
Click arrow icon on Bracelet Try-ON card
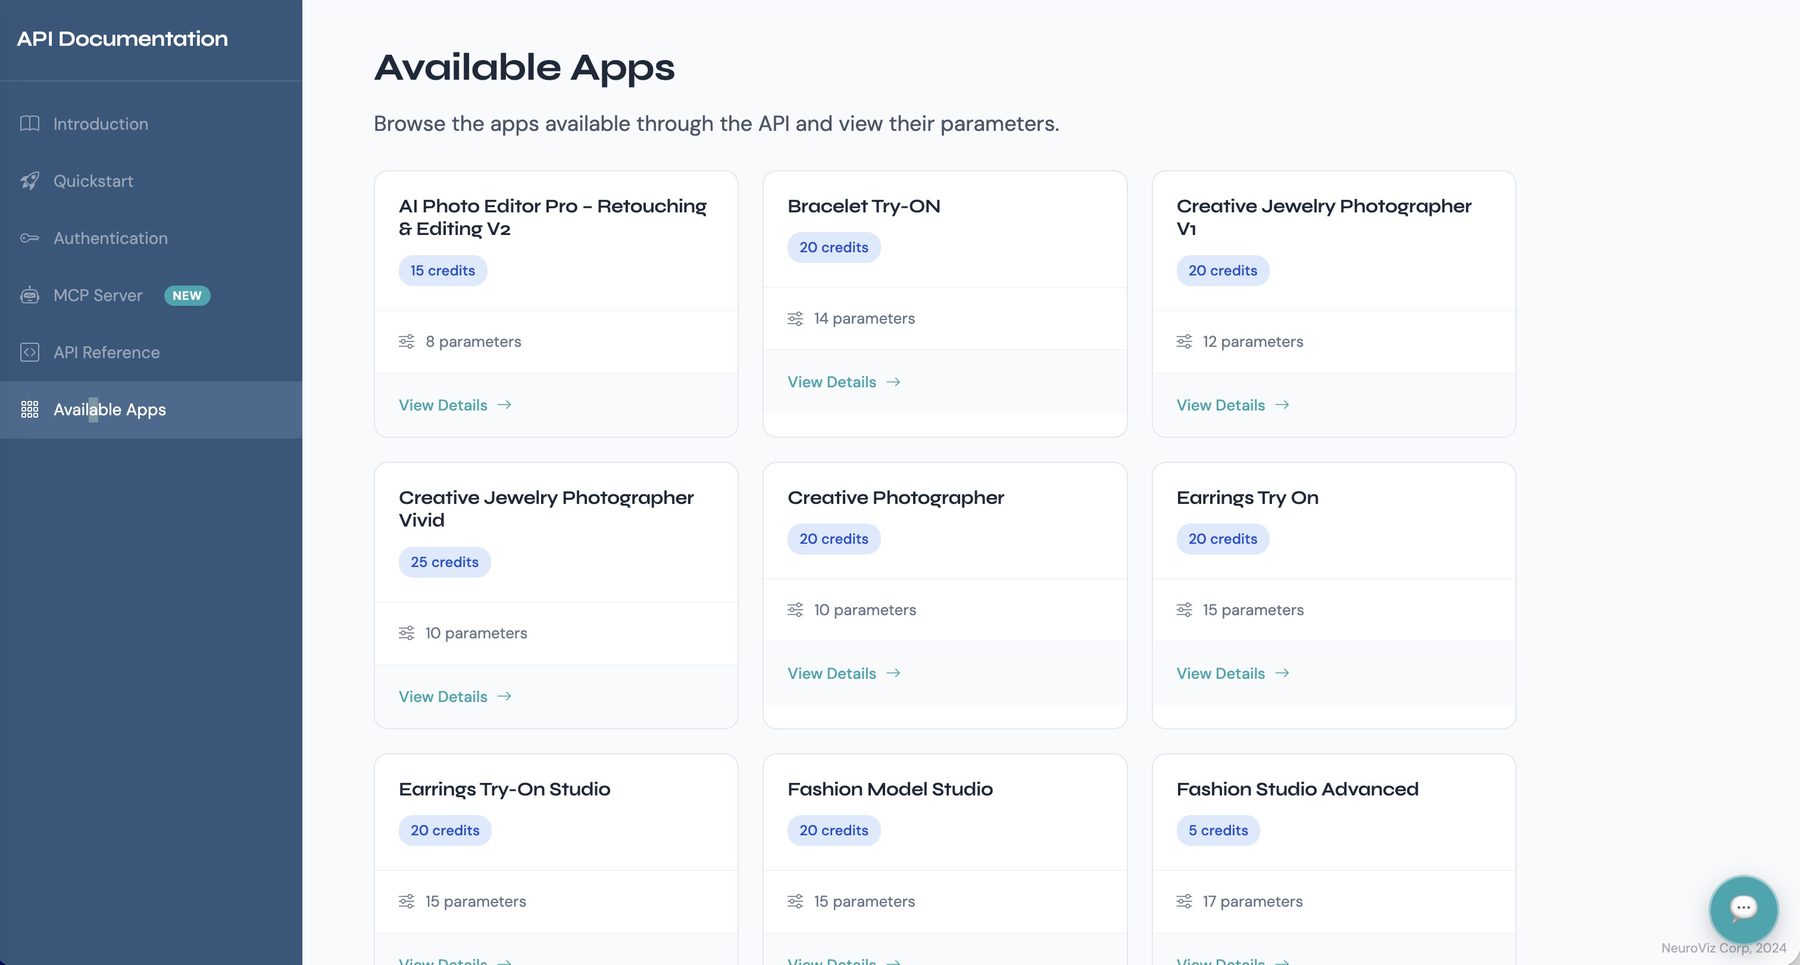894,382
